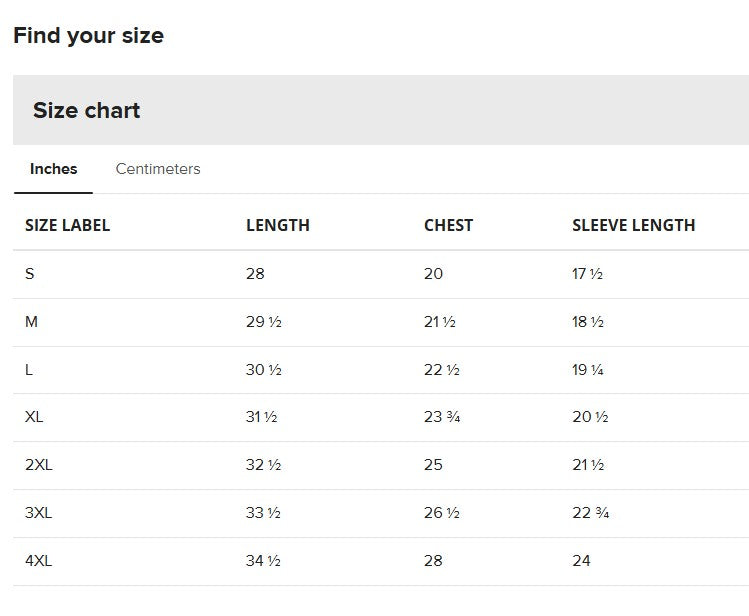749x616 pixels.
Task: Select the XL size row label
Action: point(34,417)
